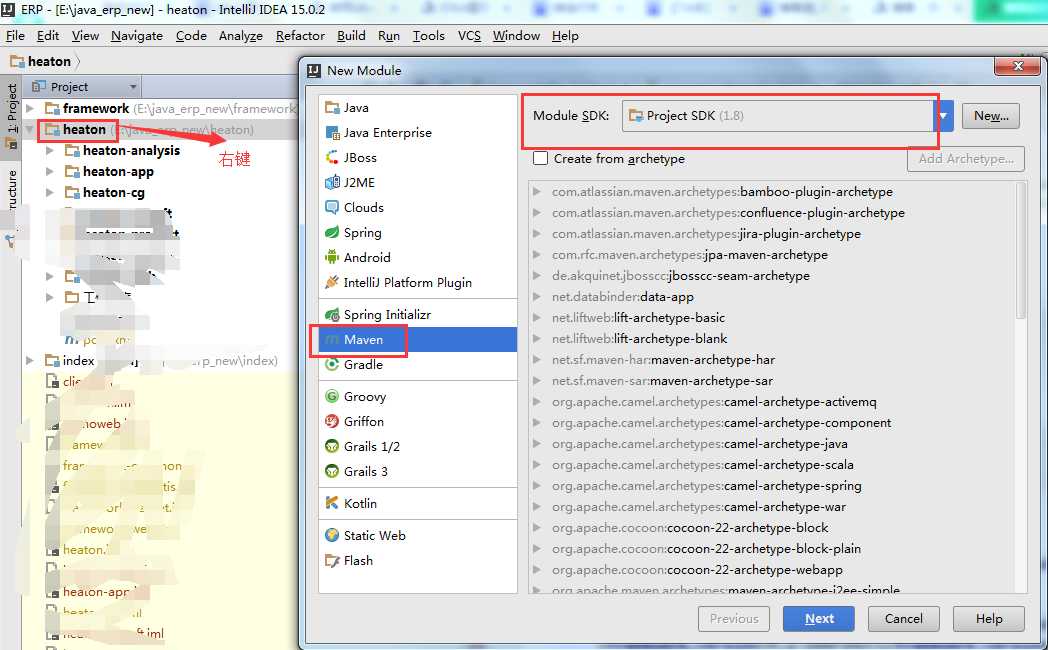Image resolution: width=1048 pixels, height=650 pixels.
Task: Choose Java Enterprise icon in module list
Action: [x=332, y=132]
